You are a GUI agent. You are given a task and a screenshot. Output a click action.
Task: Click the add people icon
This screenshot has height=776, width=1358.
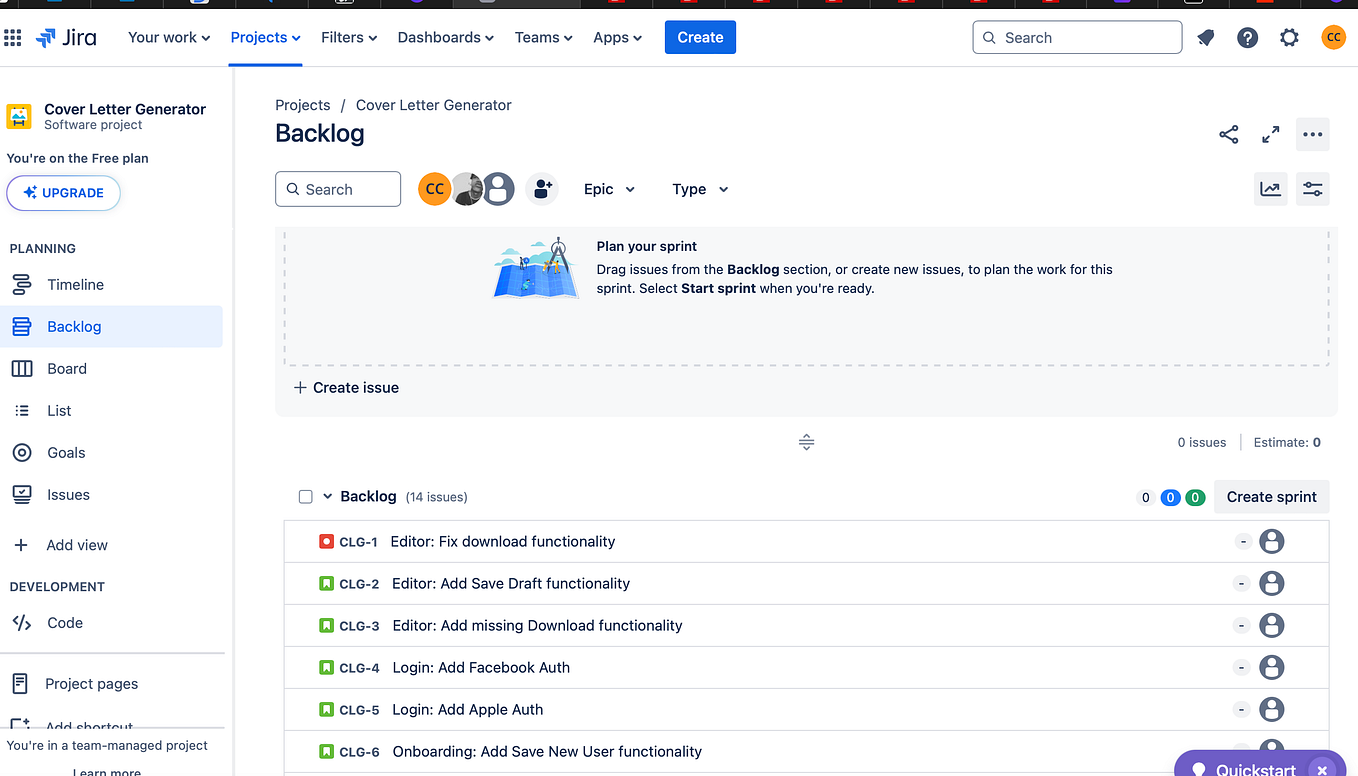coord(542,189)
